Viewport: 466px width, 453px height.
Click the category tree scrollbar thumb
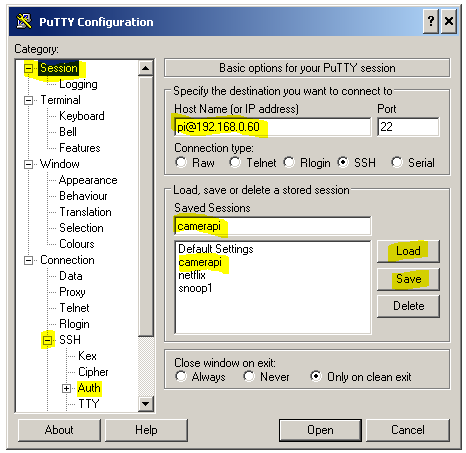click(145, 206)
